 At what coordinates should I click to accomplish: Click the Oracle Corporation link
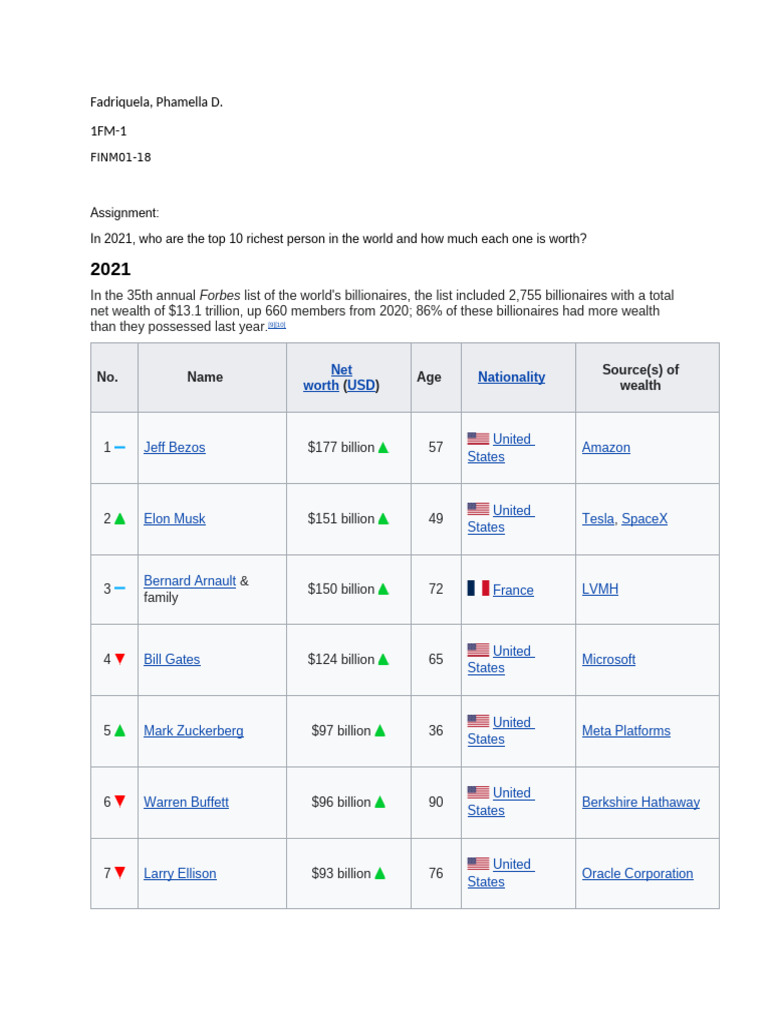click(637, 873)
